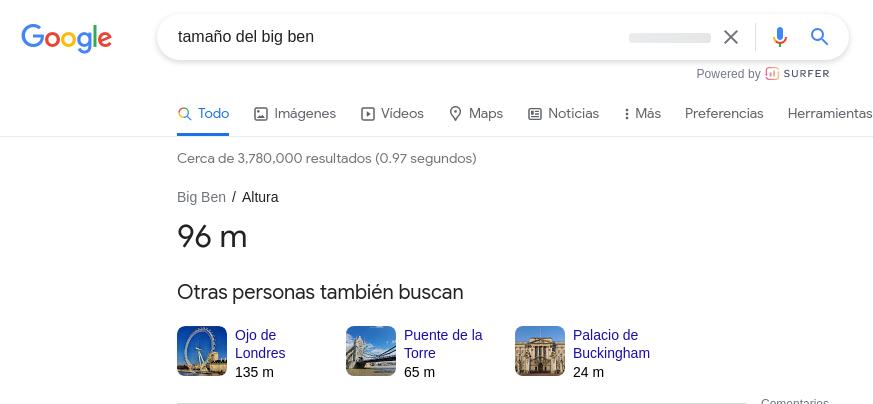The image size is (873, 404).
Task: Click the Big Ben breadcrumb link
Action: tap(201, 197)
